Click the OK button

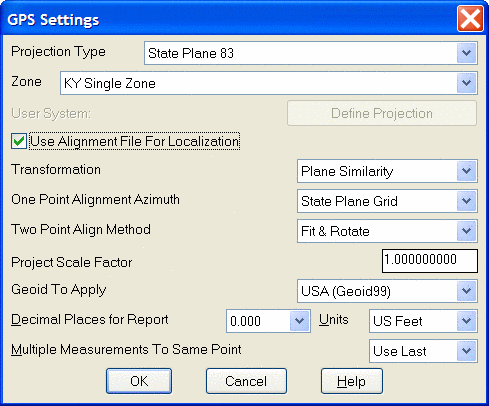pyautogui.click(x=139, y=381)
